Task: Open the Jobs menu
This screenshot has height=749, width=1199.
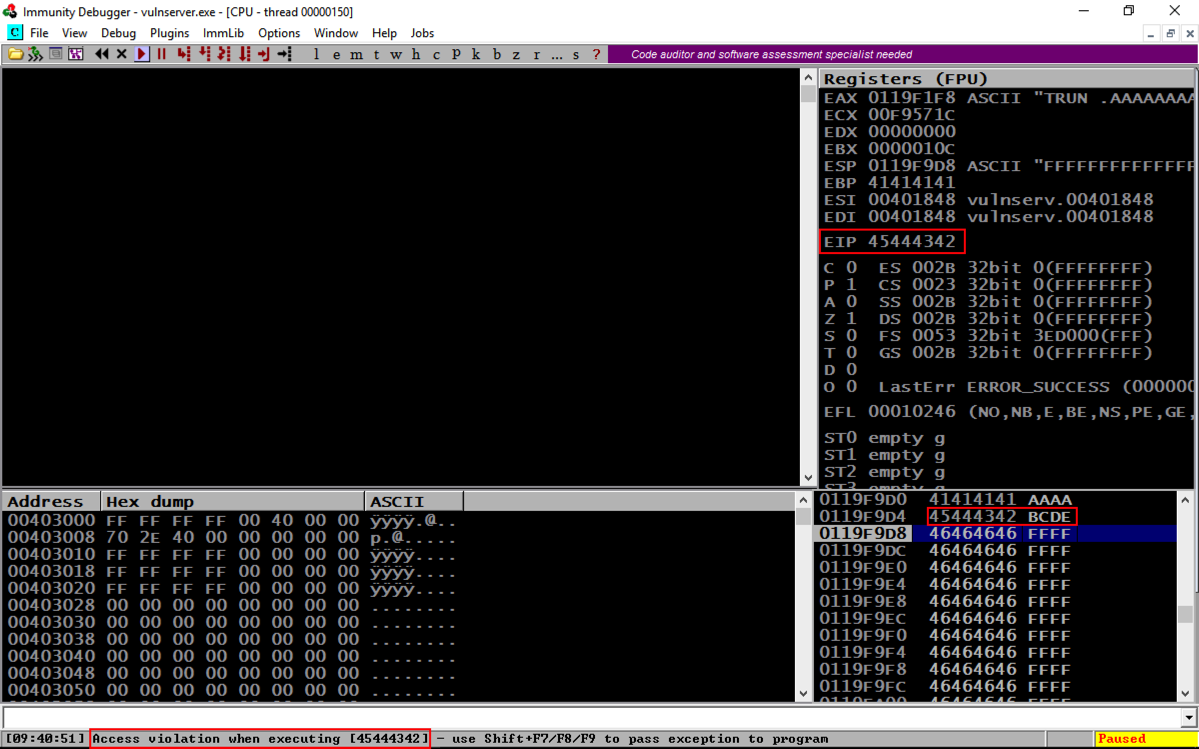Action: coord(422,33)
